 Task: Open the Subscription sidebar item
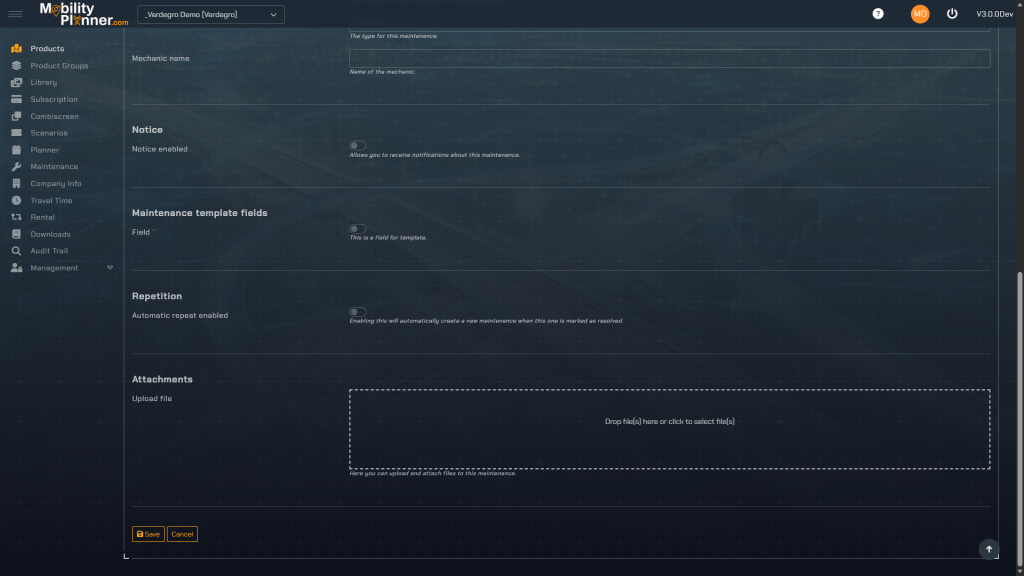pyautogui.click(x=53, y=100)
